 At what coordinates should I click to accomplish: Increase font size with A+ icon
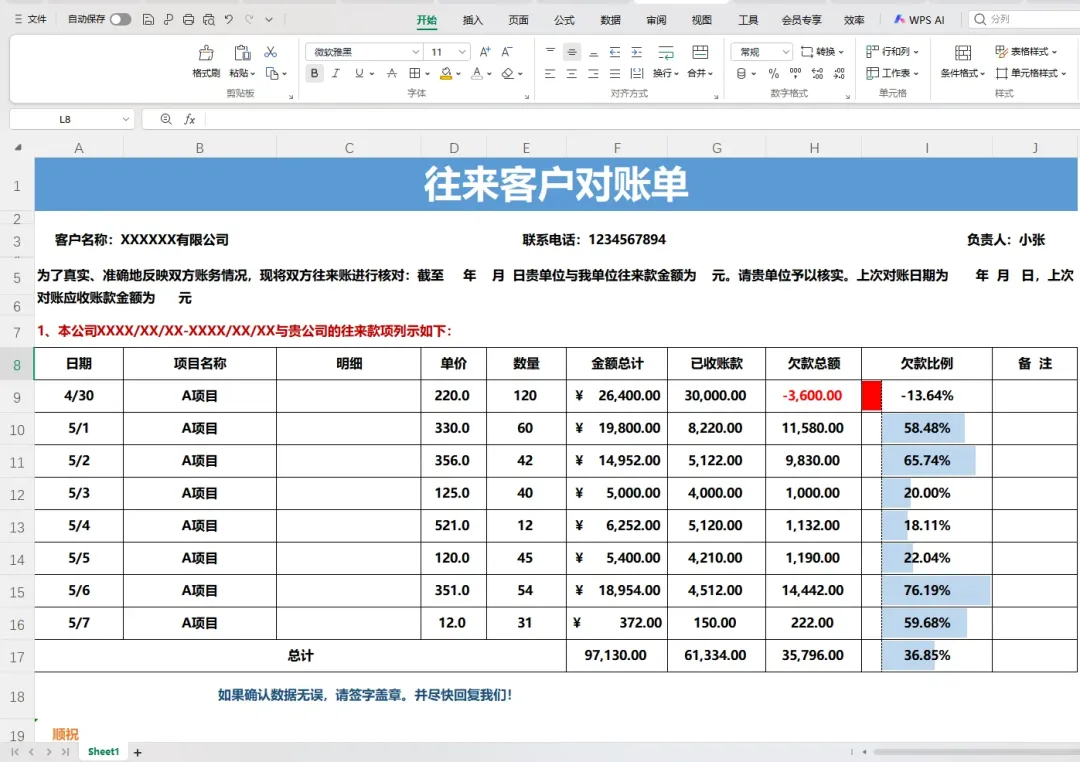coord(485,52)
